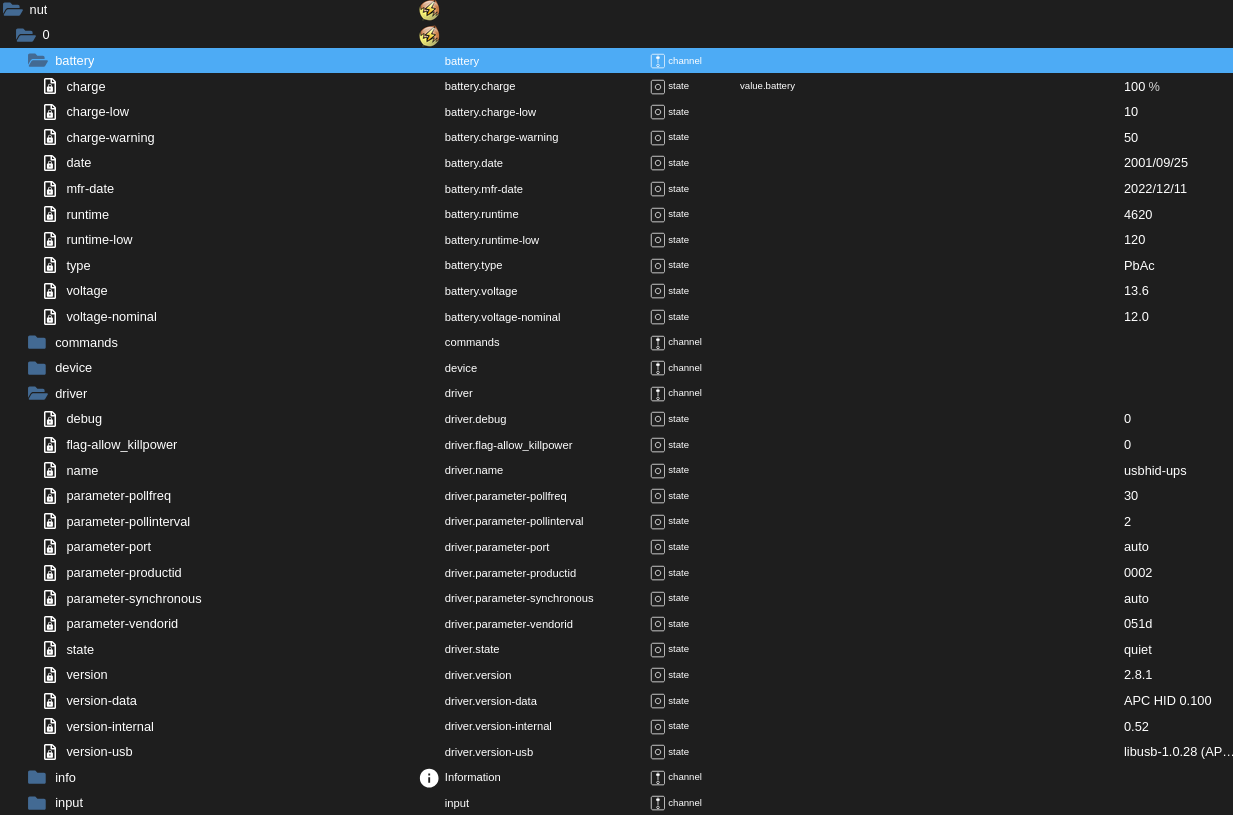Click the state icon for battery.runtime-low
The width and height of the screenshot is (1233, 815).
[x=658, y=240]
